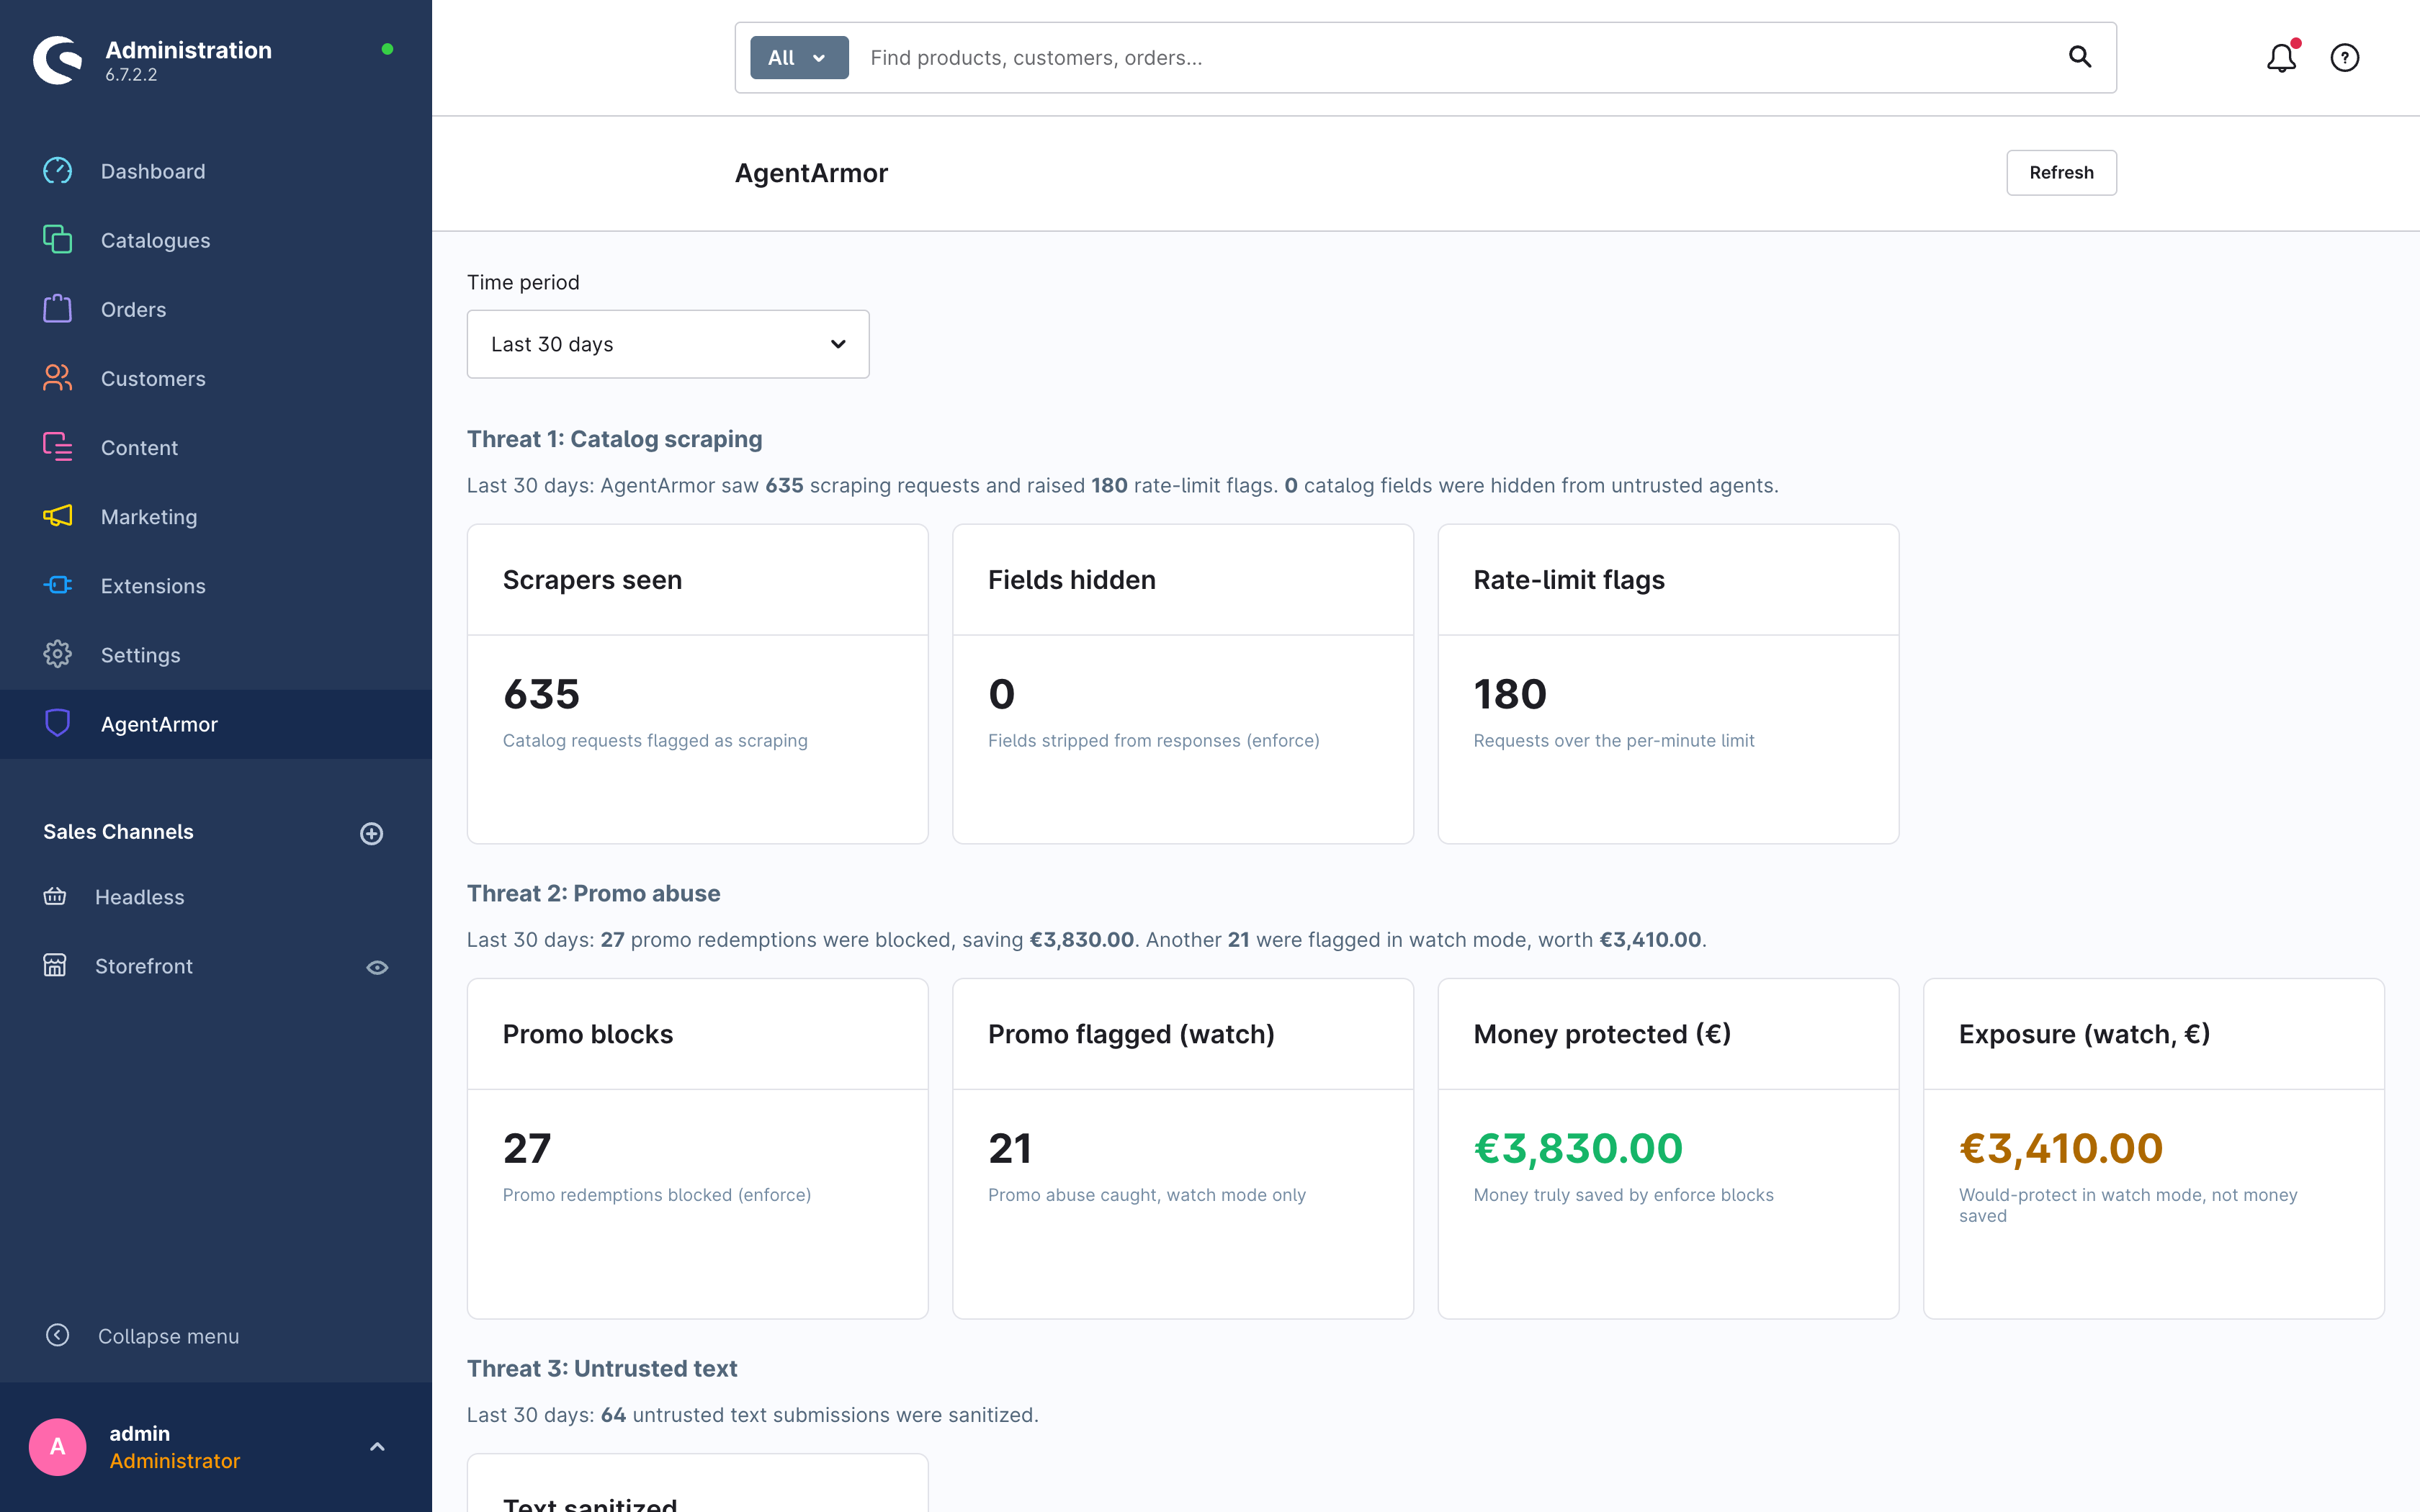This screenshot has height=1512, width=2420.
Task: Click the orange €3,410.00 amount
Action: pyautogui.click(x=2061, y=1148)
